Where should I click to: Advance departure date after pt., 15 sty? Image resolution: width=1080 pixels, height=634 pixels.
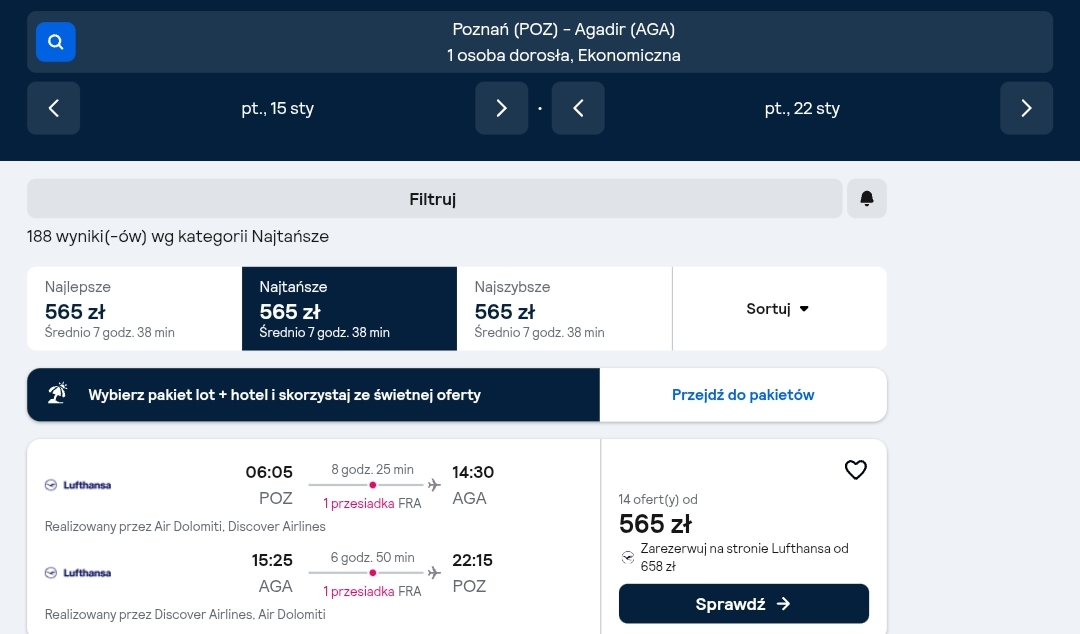pyautogui.click(x=501, y=108)
